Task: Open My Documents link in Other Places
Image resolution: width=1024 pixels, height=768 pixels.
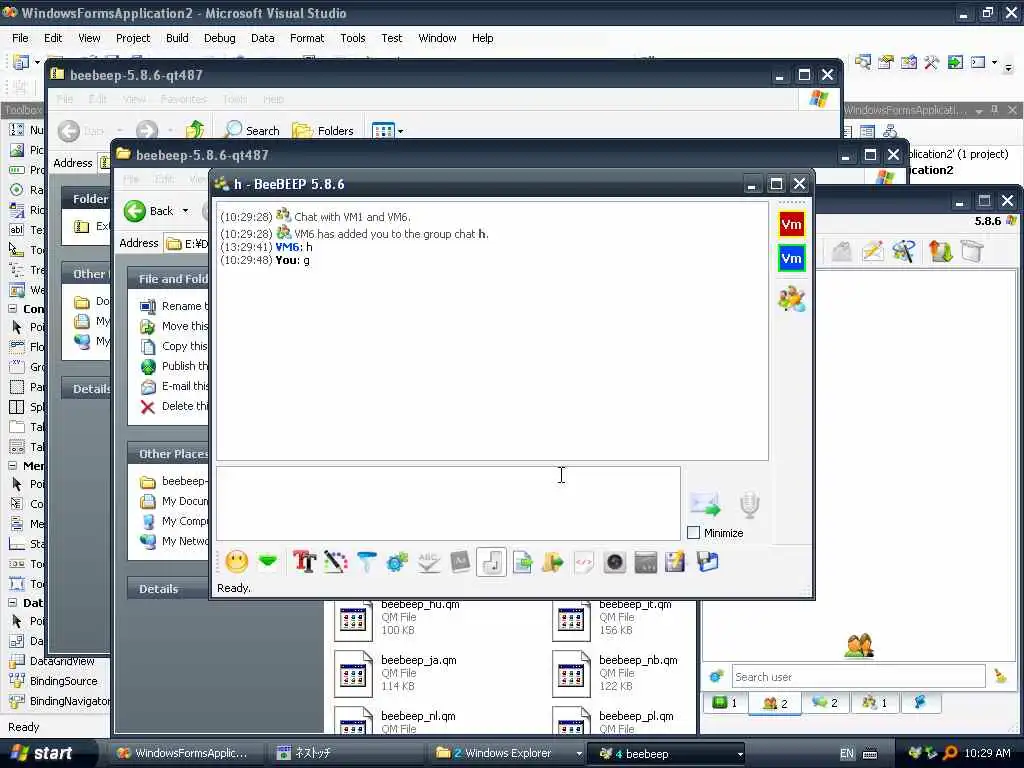Action: (x=174, y=501)
